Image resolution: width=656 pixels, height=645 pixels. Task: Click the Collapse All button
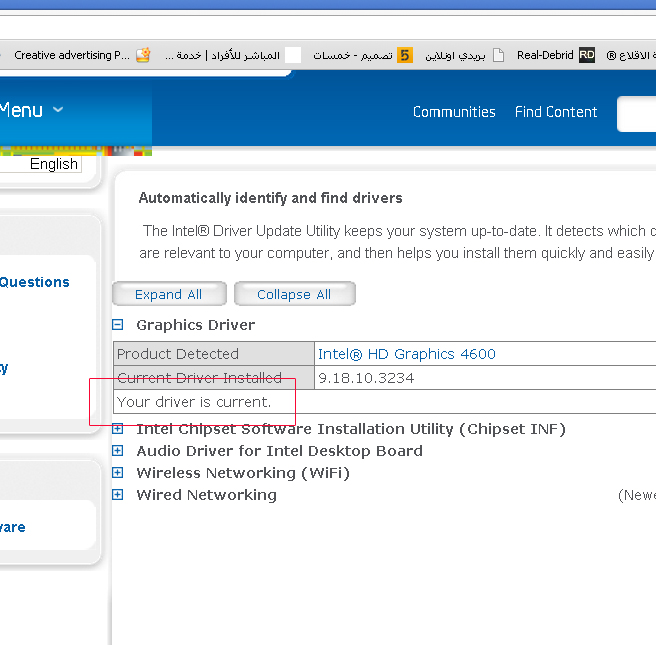tap(295, 294)
